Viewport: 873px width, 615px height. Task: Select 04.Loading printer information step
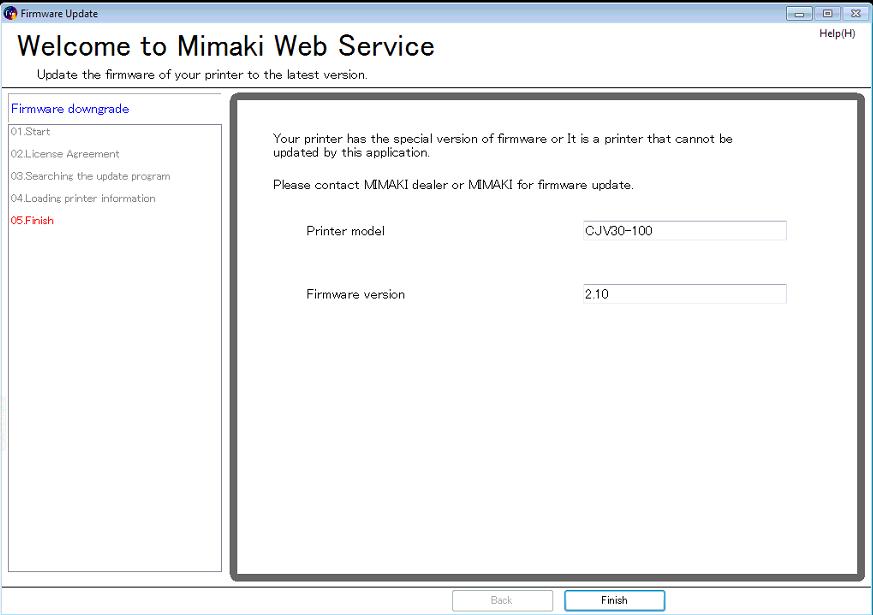[83, 198]
